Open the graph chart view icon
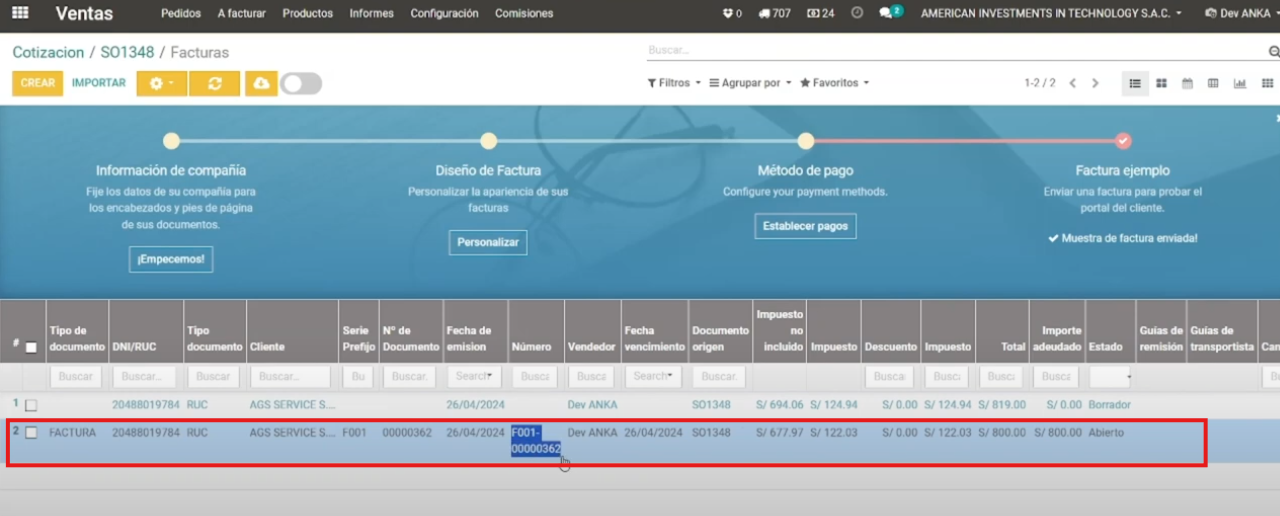Image resolution: width=1280 pixels, height=516 pixels. click(1240, 83)
